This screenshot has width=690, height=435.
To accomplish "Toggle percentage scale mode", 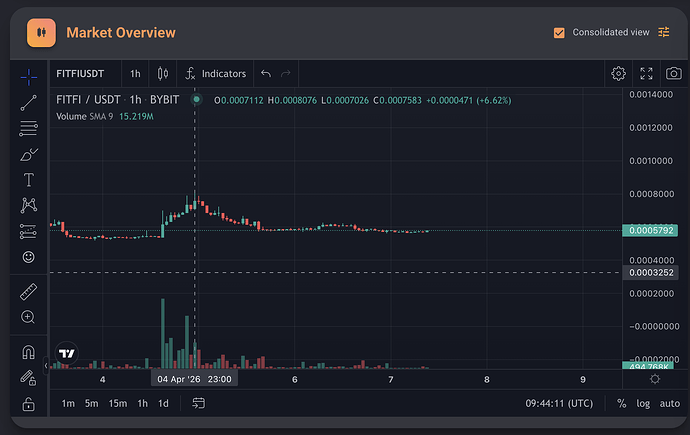I will pyautogui.click(x=621, y=403).
